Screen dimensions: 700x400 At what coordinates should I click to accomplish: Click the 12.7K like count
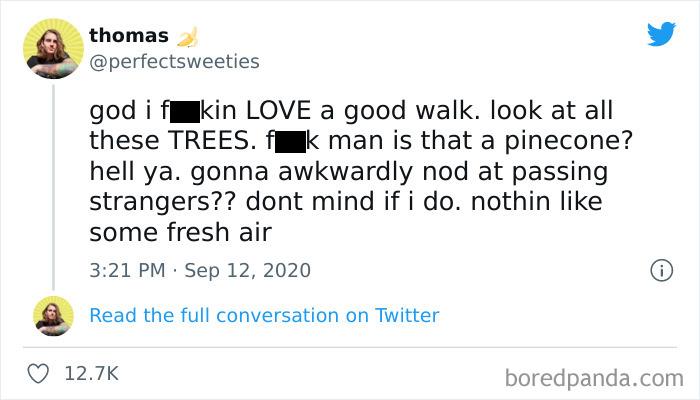[91, 373]
